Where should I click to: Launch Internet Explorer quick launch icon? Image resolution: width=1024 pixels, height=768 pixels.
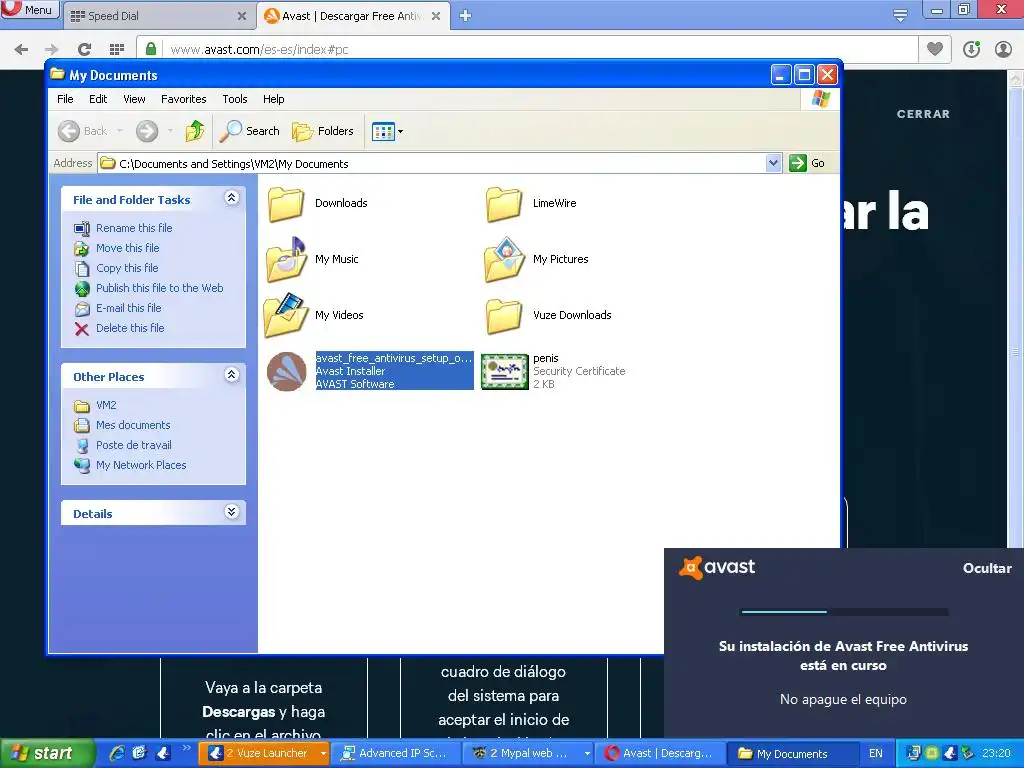[117, 753]
